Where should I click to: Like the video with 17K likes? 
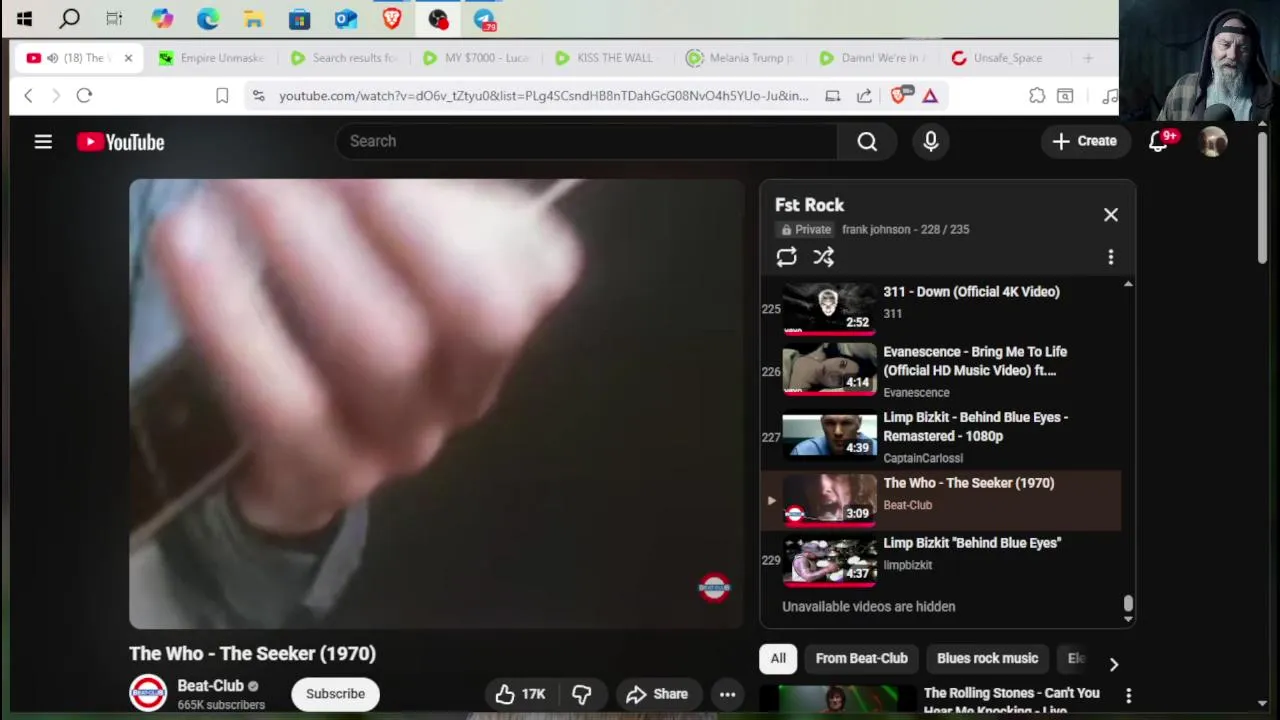coord(519,694)
